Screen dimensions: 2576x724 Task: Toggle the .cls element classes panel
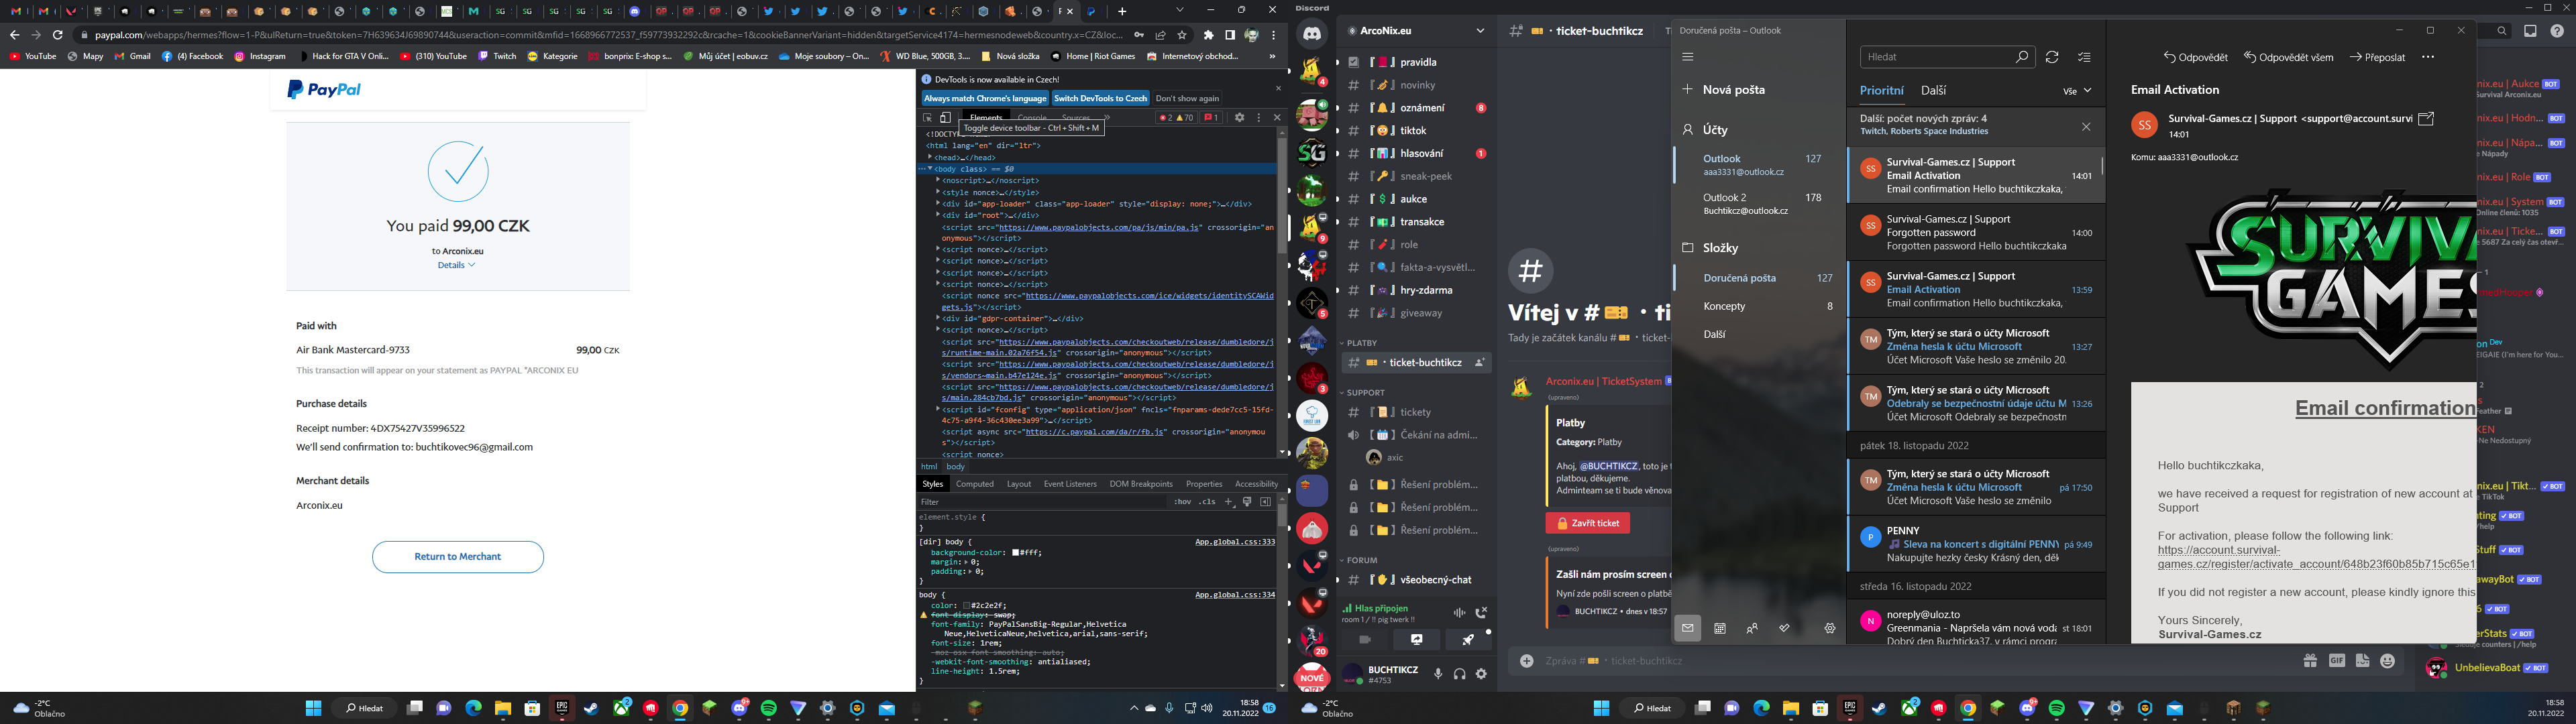click(1207, 502)
